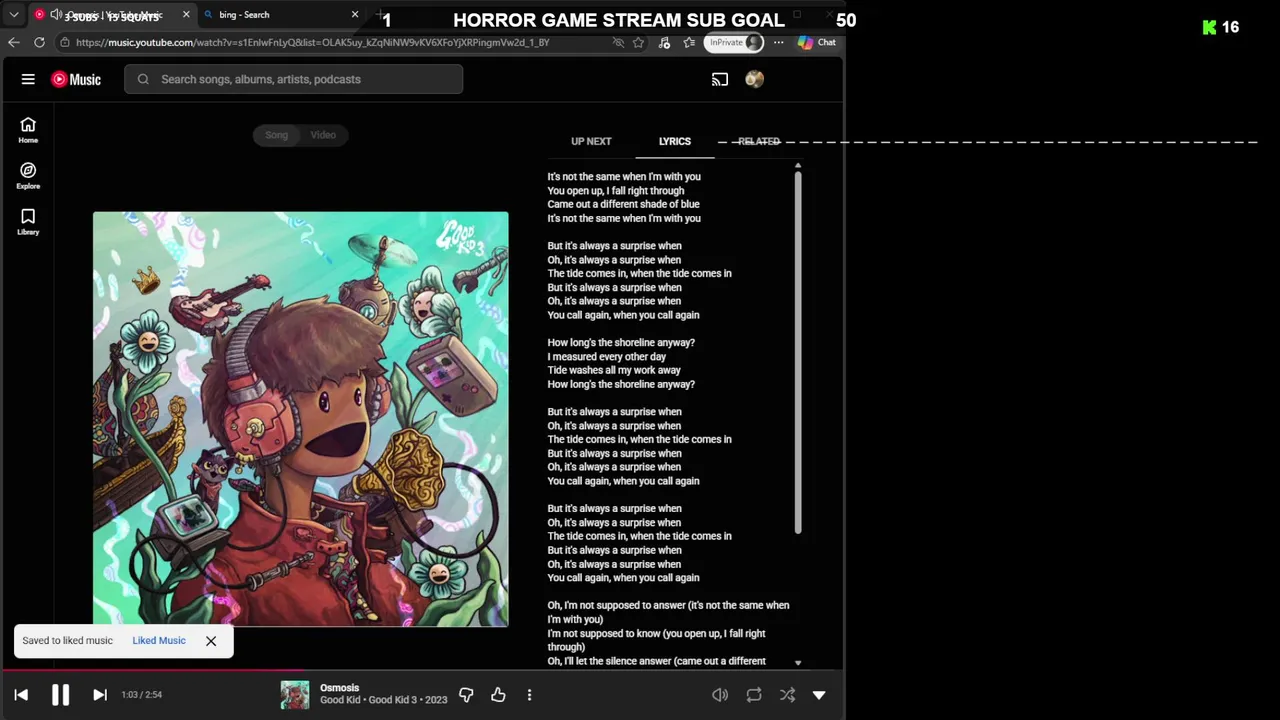Open Library in the sidebar
The image size is (1280, 720).
(28, 222)
